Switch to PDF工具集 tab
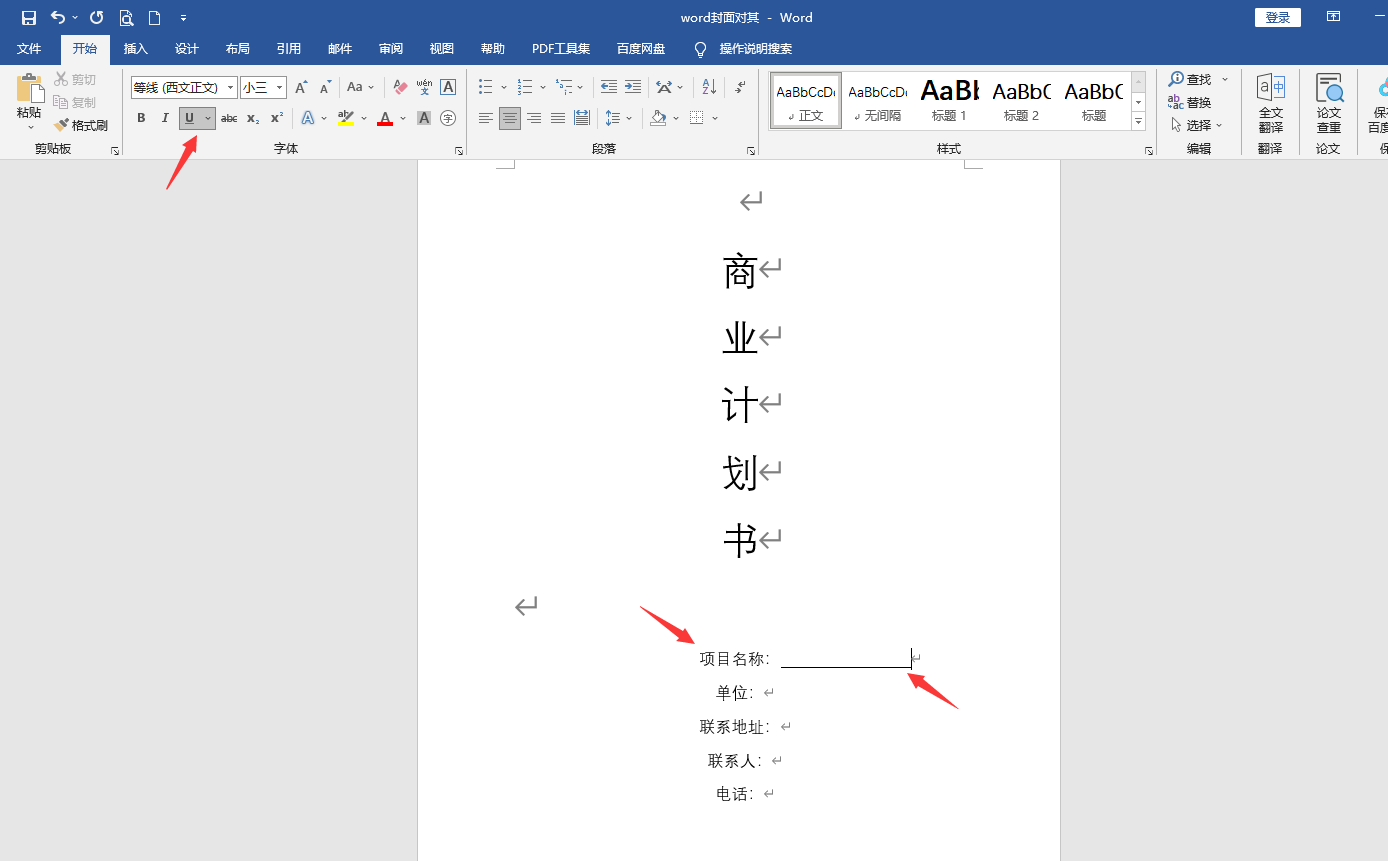Screen dimensions: 1388x861 [561, 49]
